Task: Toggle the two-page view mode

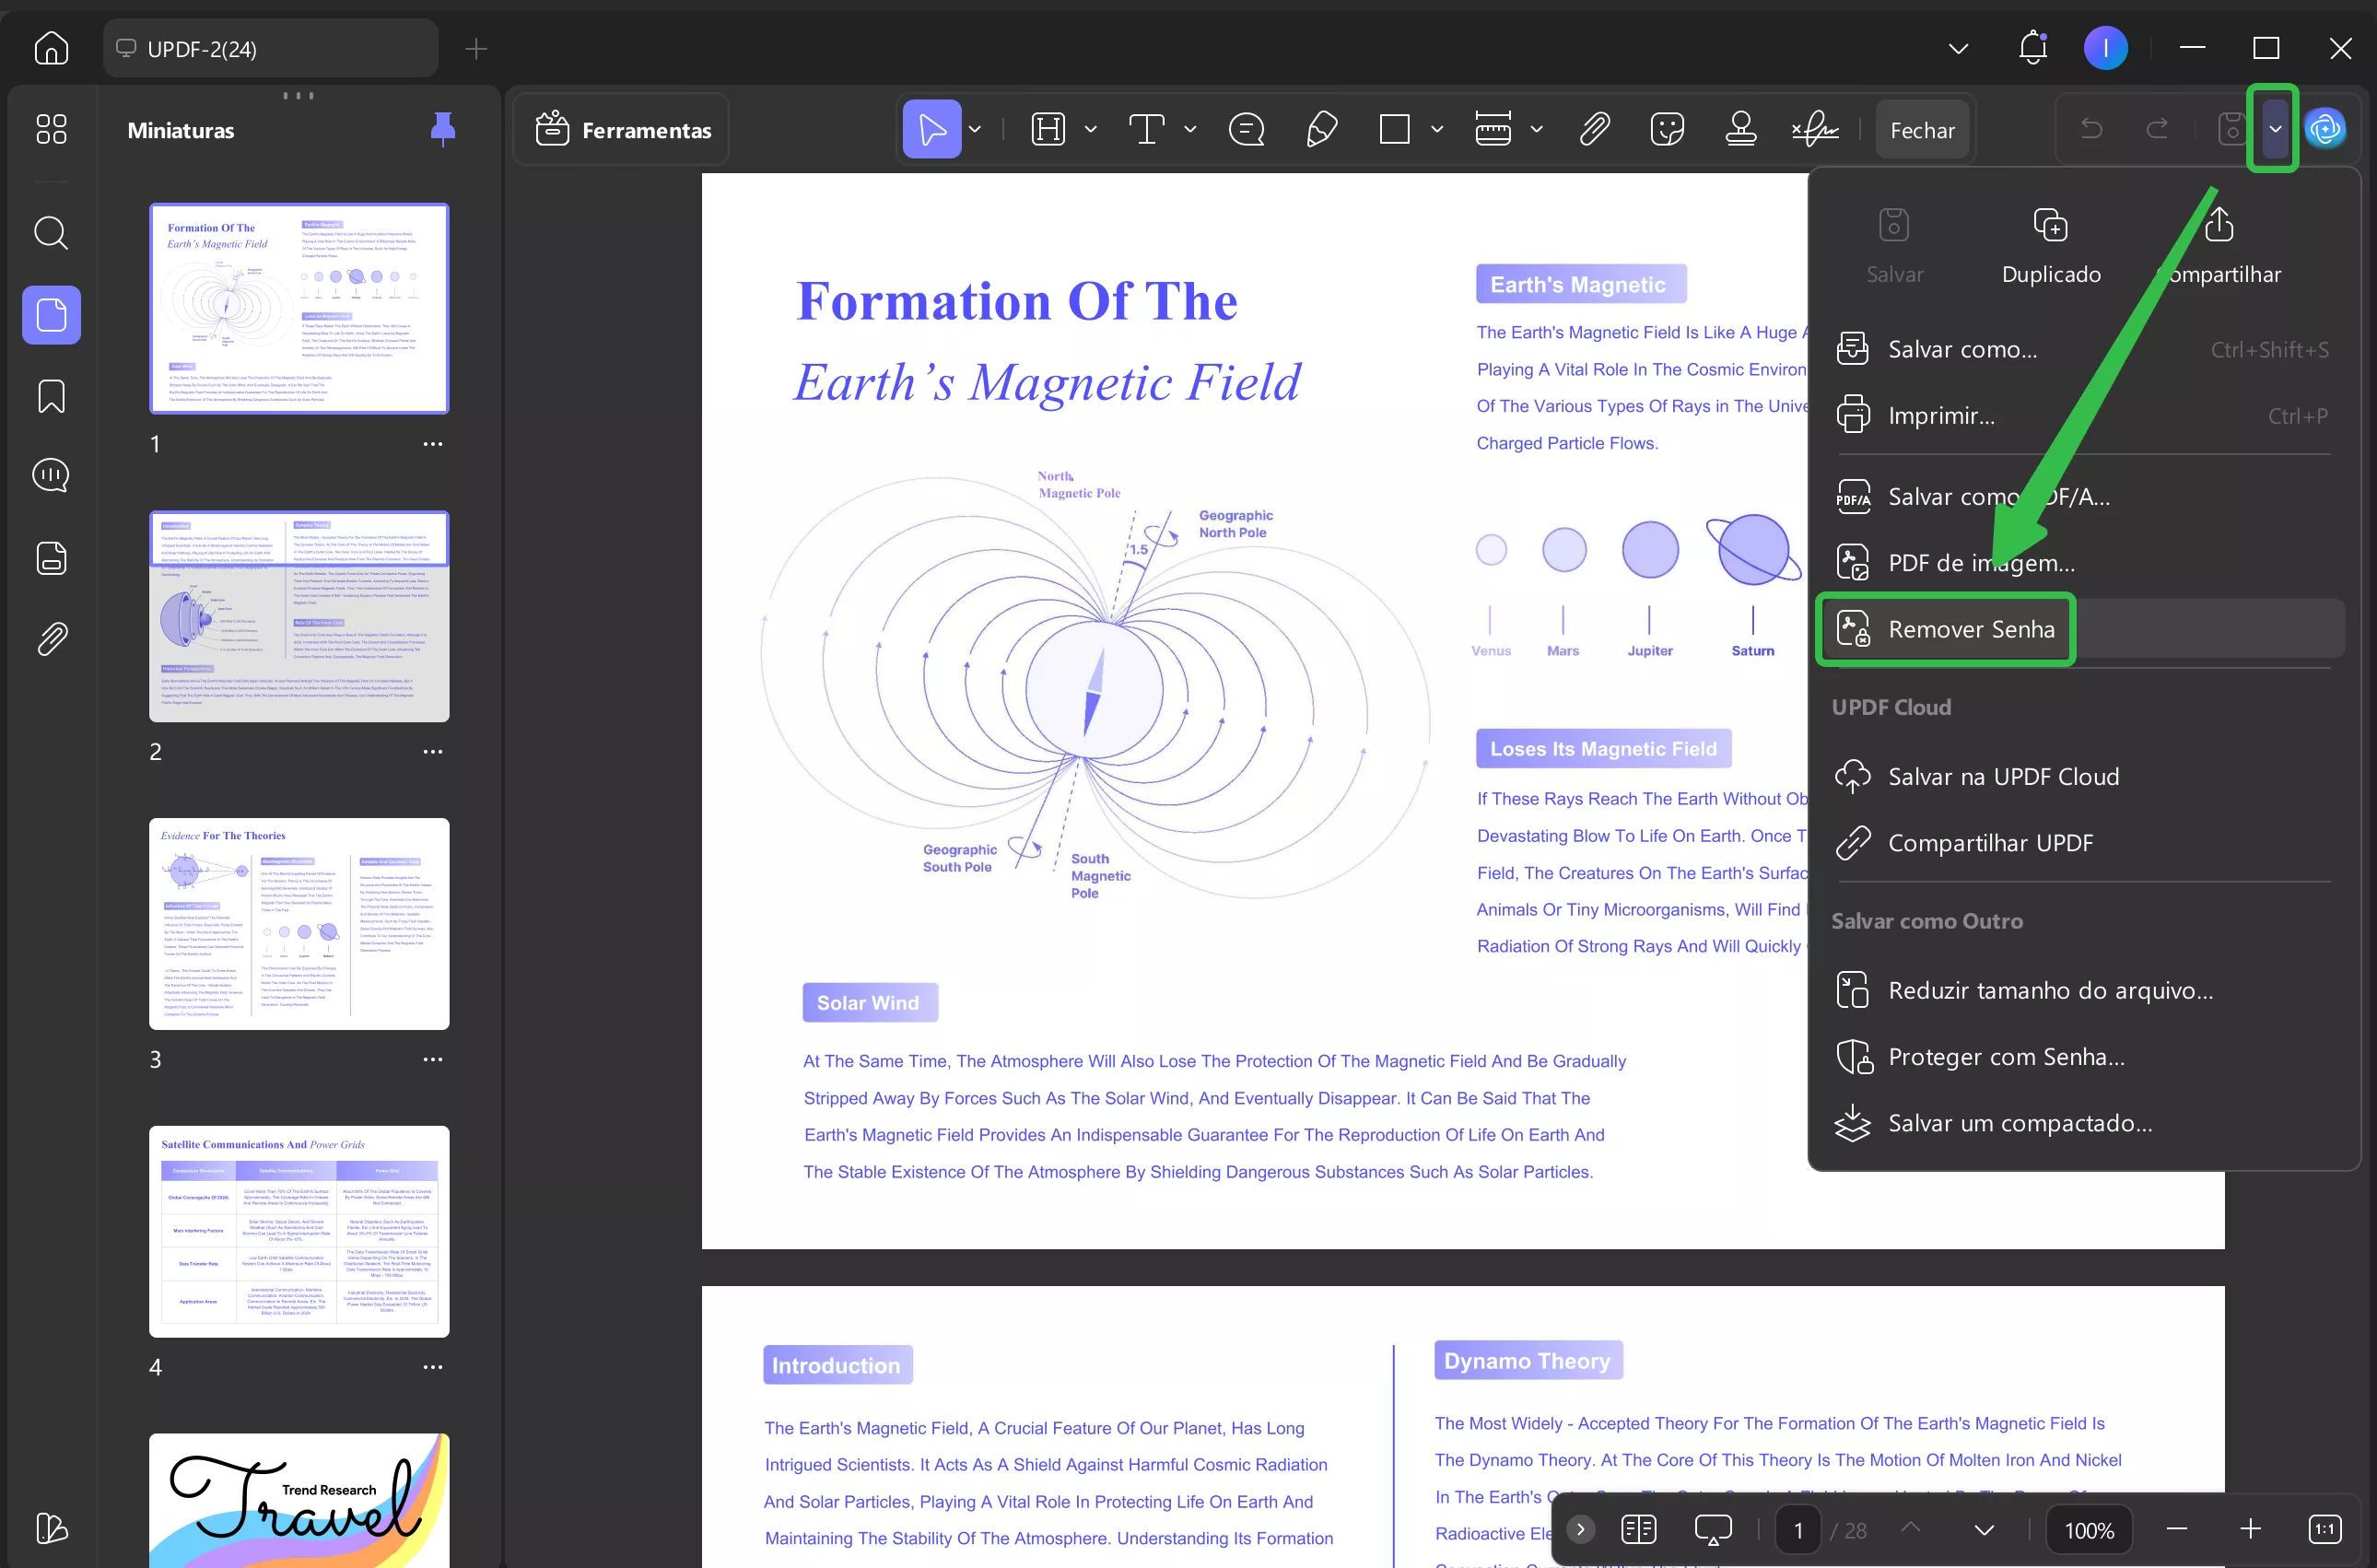Action: point(1638,1529)
